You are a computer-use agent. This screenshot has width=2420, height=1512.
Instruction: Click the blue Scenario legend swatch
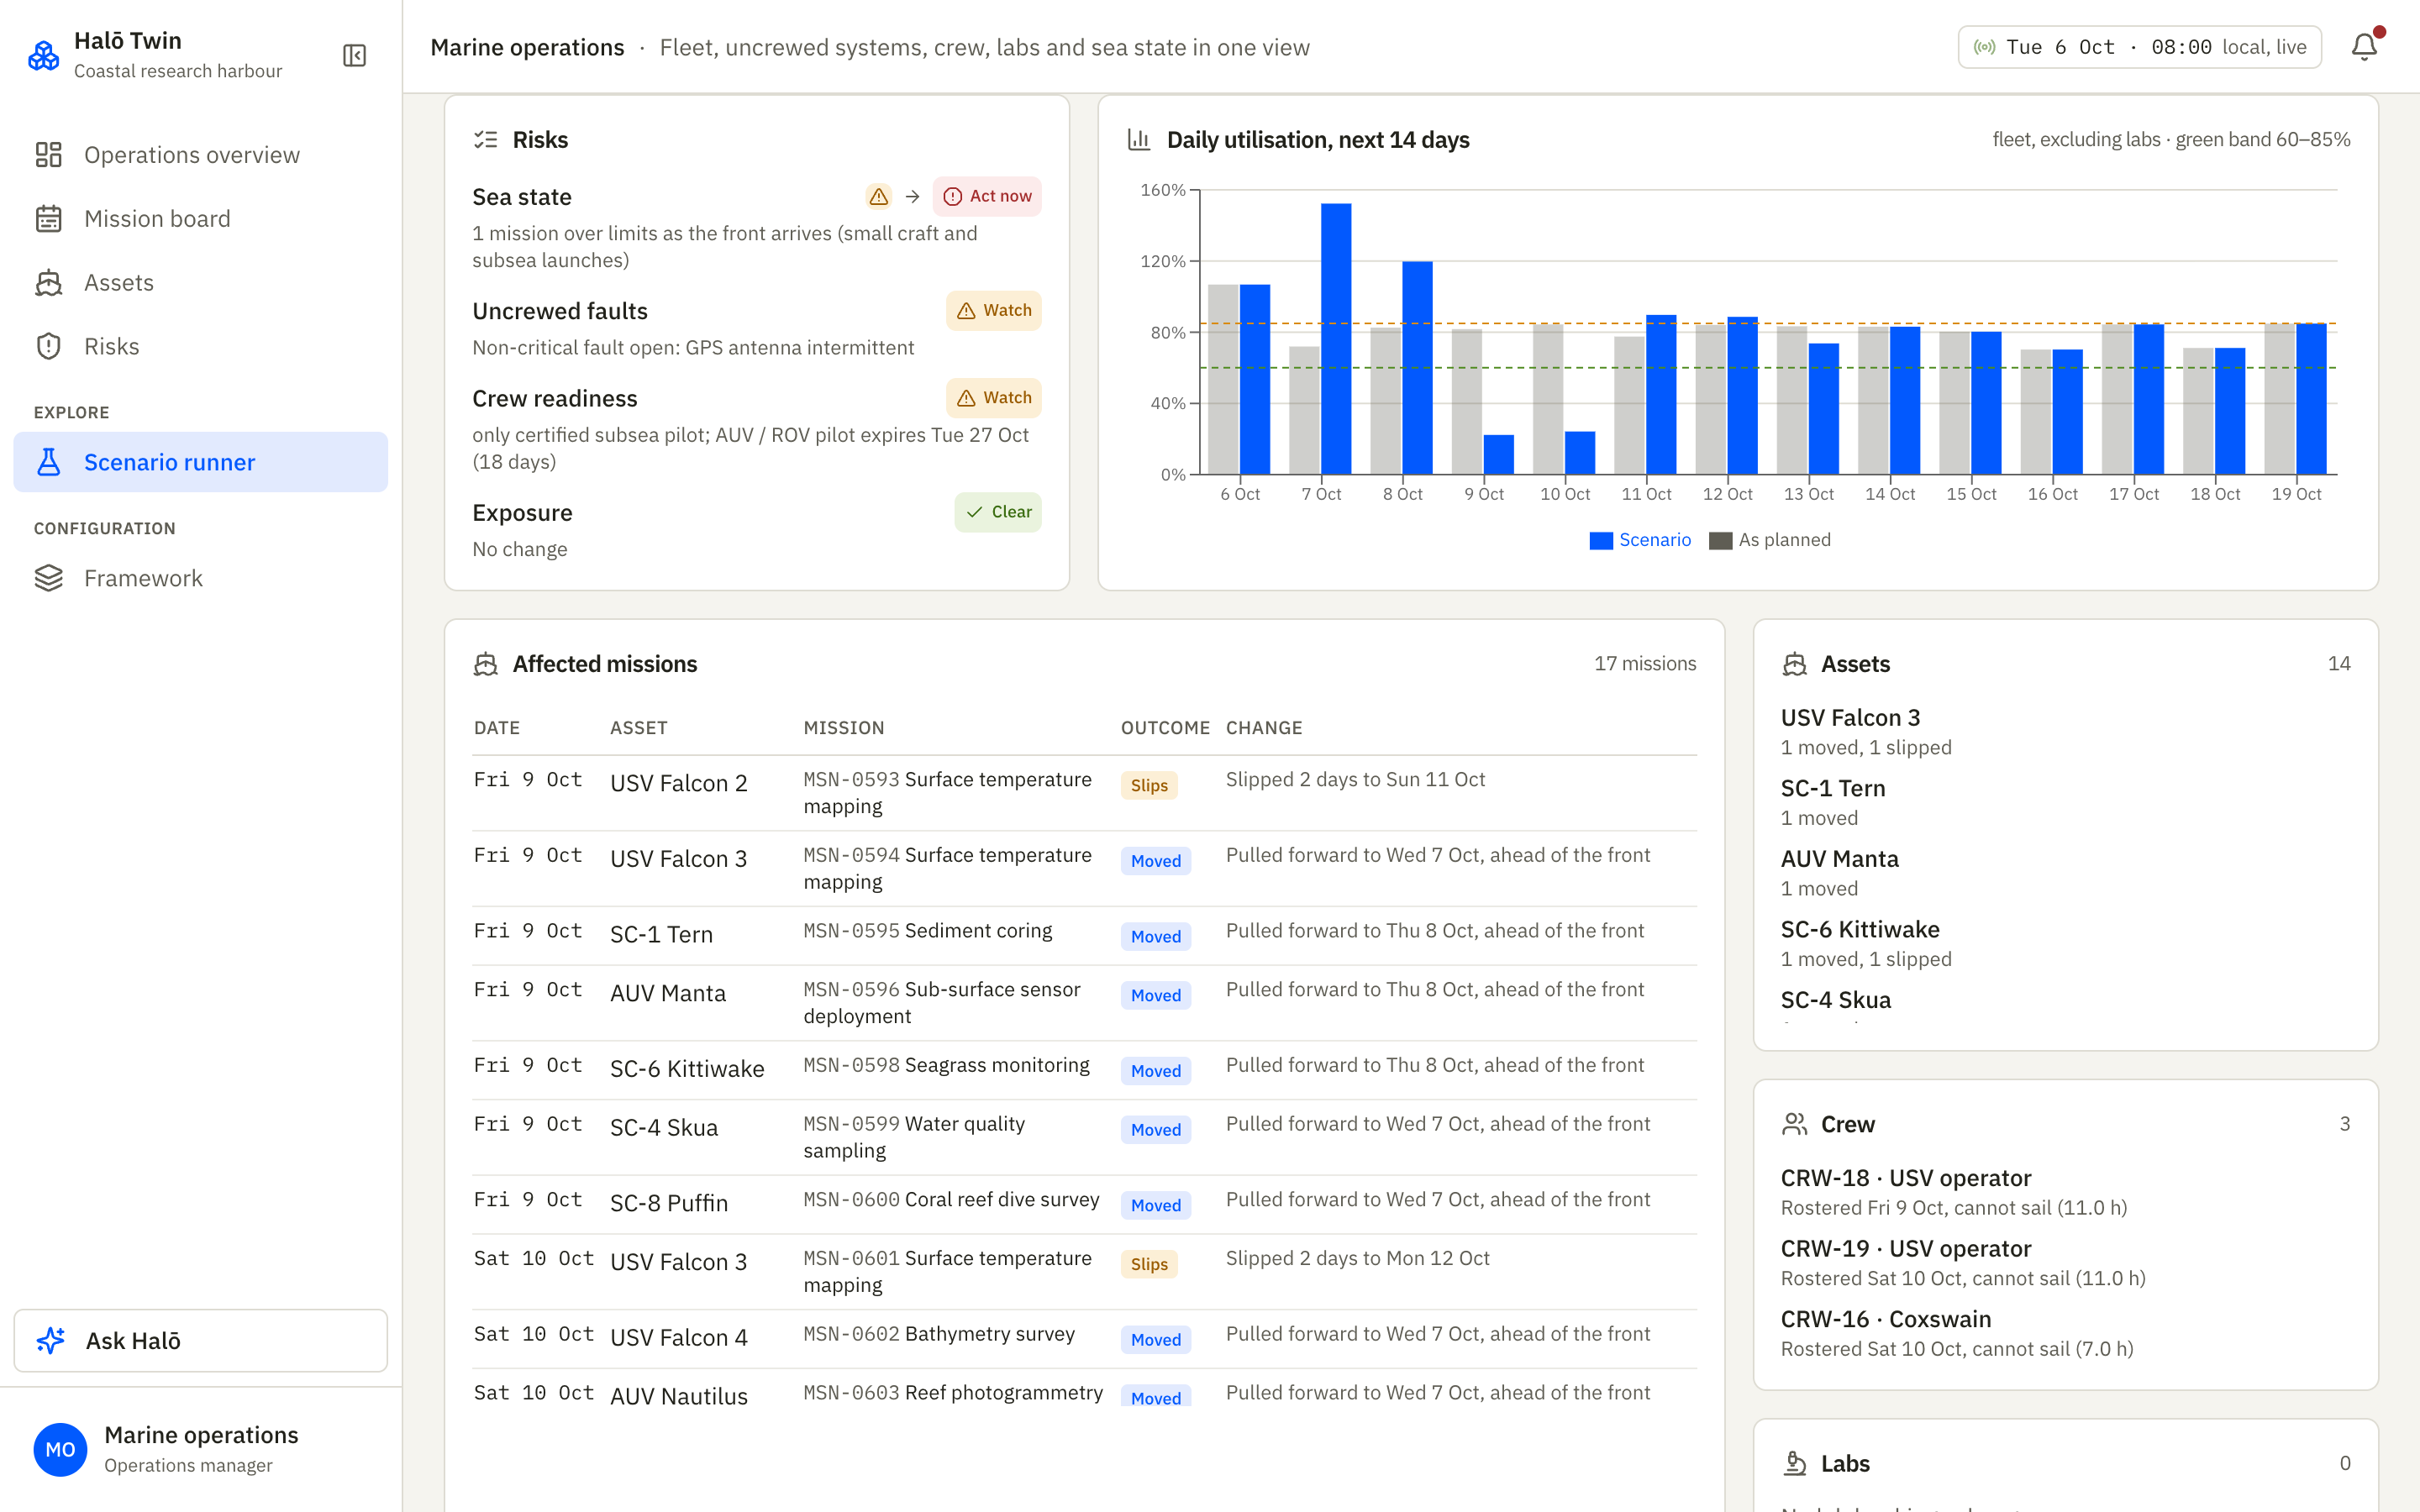pos(1601,540)
